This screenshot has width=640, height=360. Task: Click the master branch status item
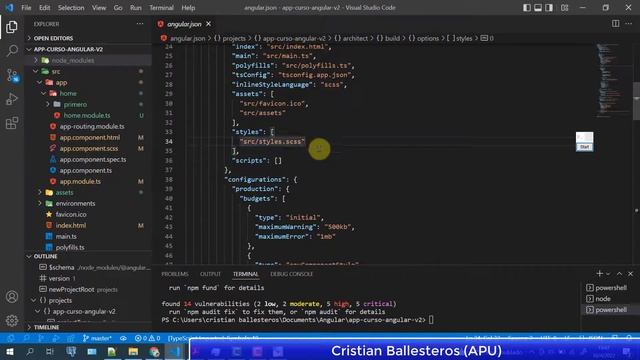pyautogui.click(x=97, y=338)
